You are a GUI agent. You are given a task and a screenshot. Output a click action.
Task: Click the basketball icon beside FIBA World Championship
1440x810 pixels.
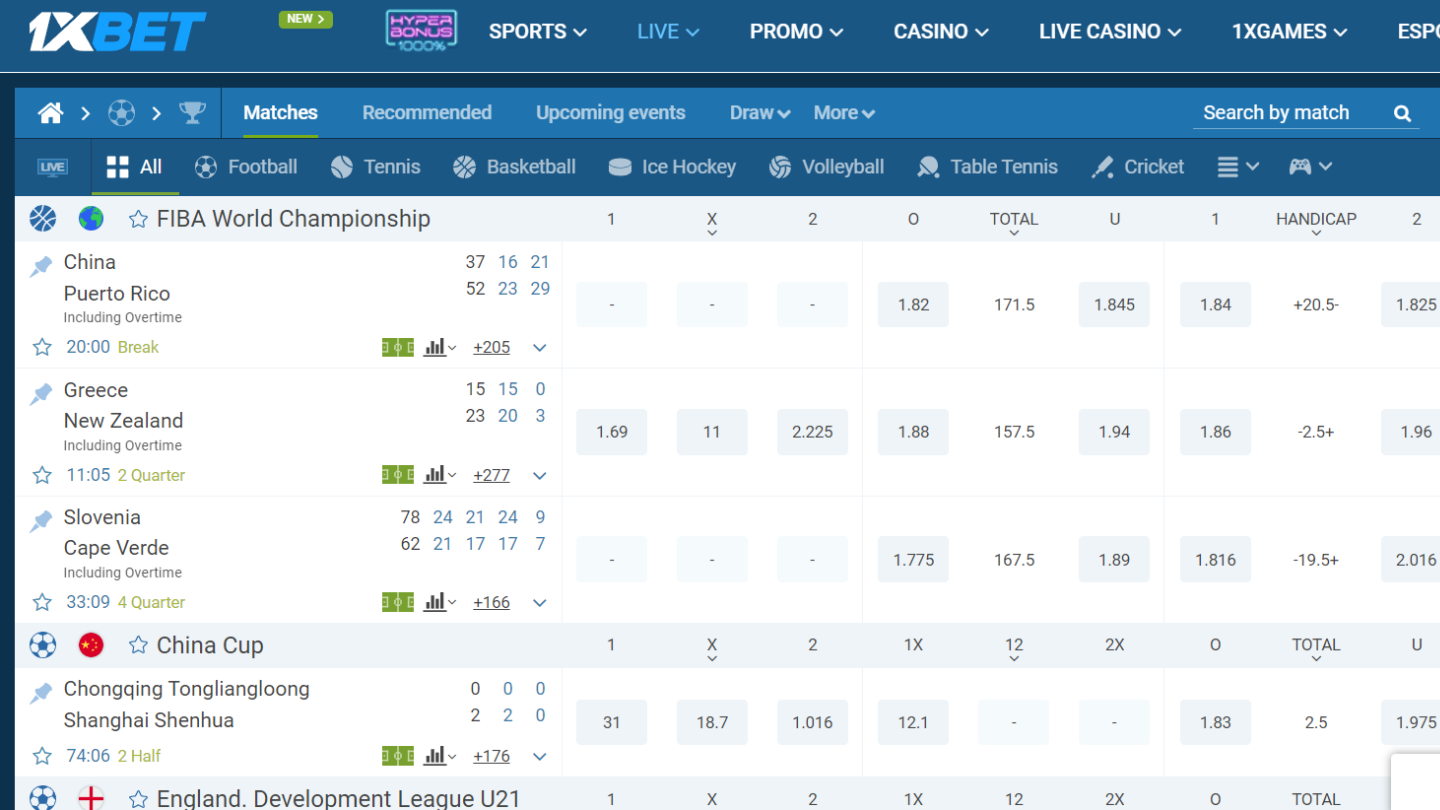coord(43,218)
